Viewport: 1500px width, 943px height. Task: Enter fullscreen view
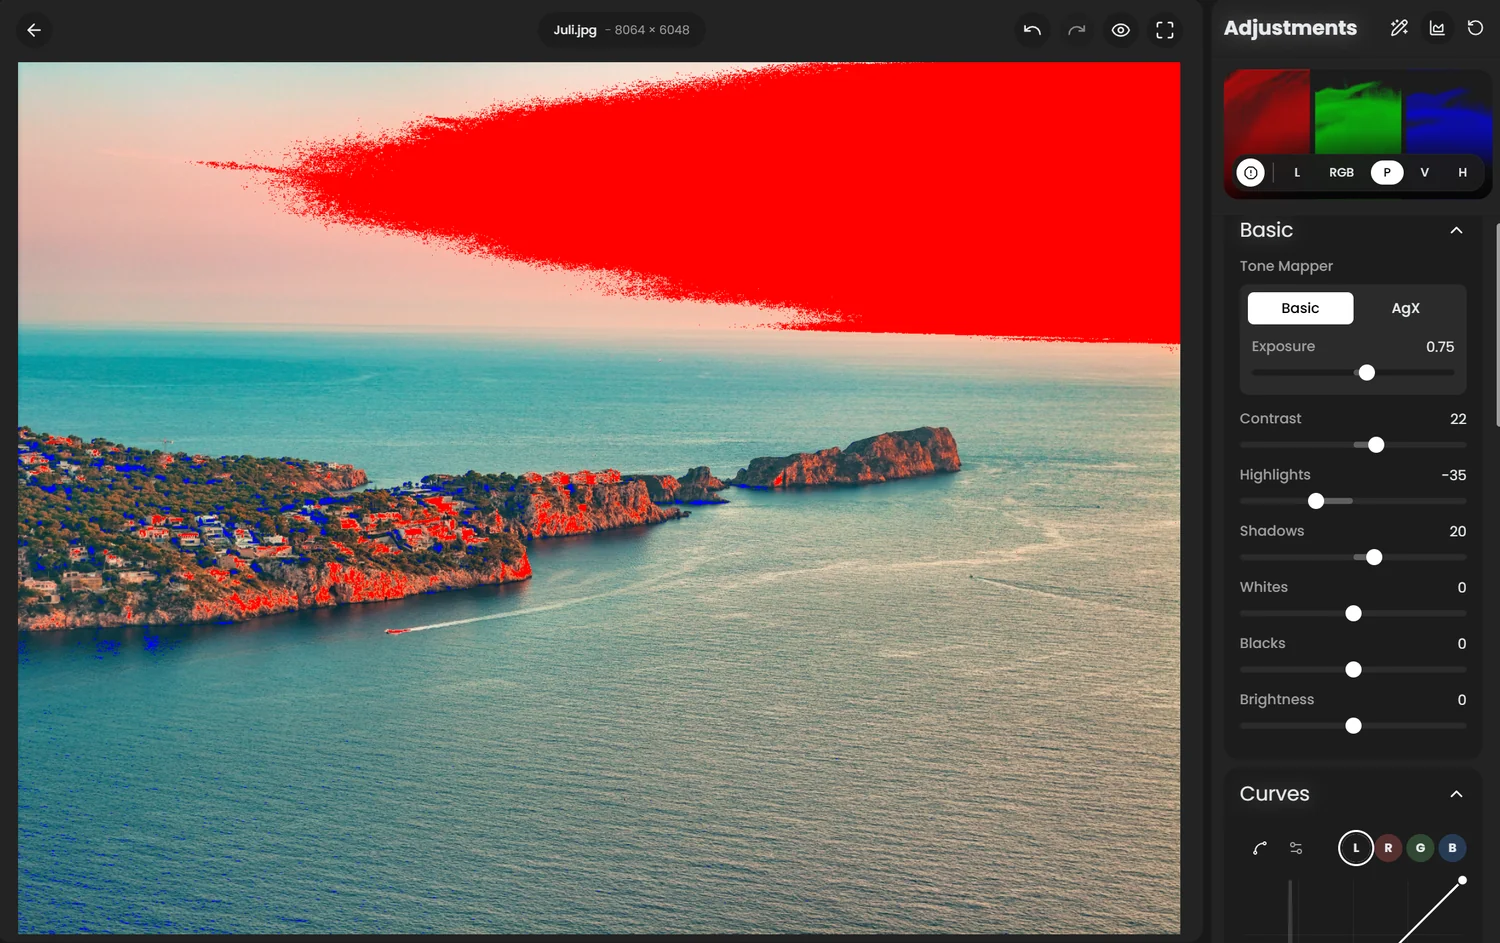pyautogui.click(x=1165, y=30)
